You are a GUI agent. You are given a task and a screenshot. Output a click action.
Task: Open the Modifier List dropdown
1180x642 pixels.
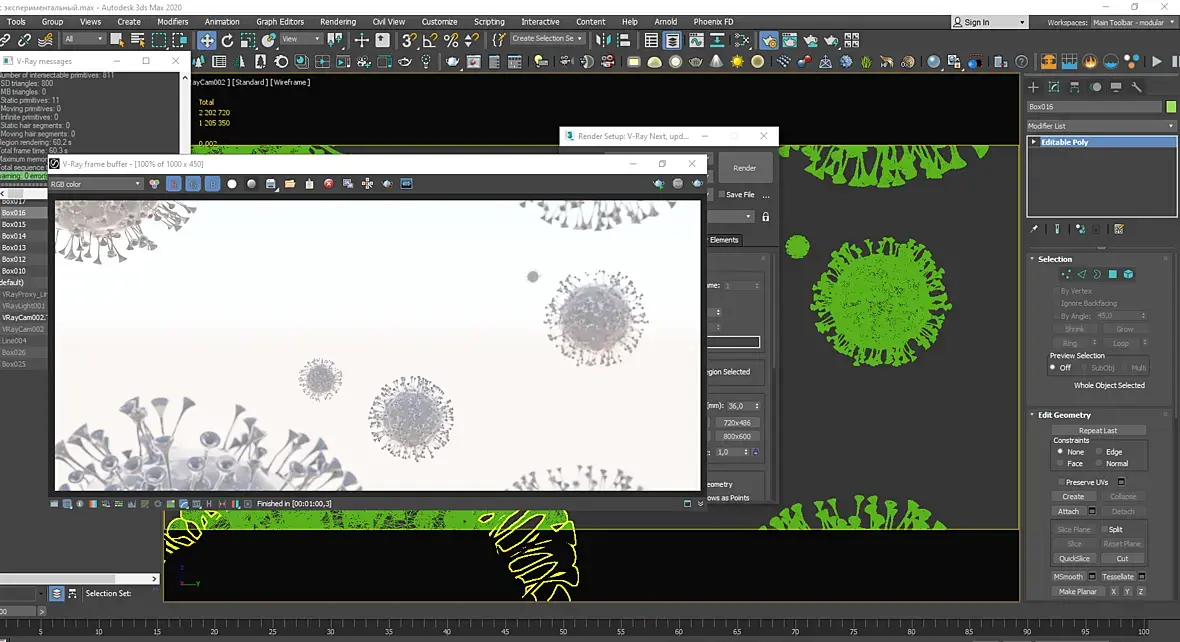[x=1101, y=126]
